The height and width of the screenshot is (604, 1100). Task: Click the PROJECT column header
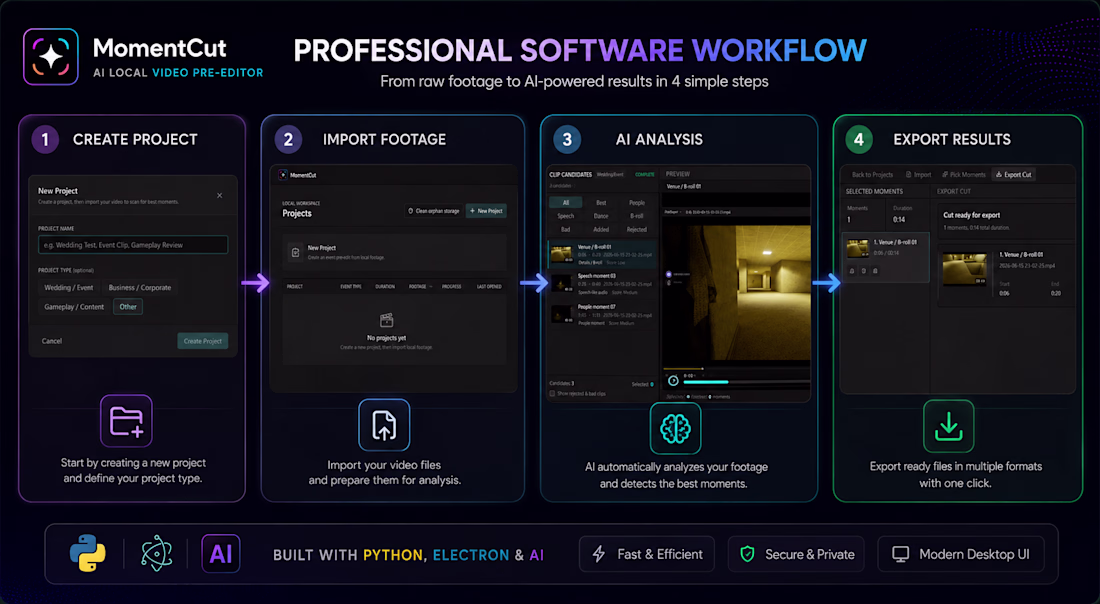295,286
